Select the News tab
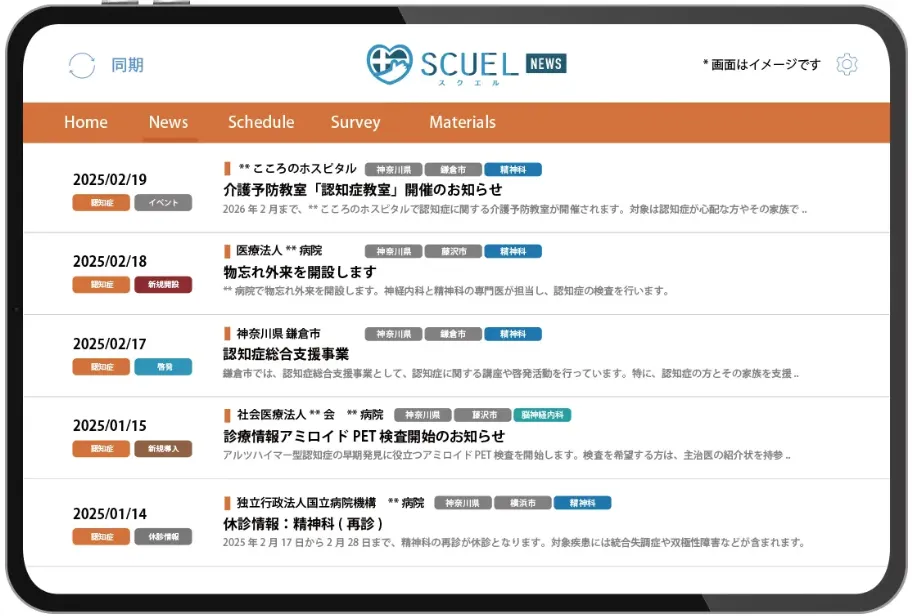Image resolution: width=912 pixels, height=616 pixels. click(x=168, y=122)
